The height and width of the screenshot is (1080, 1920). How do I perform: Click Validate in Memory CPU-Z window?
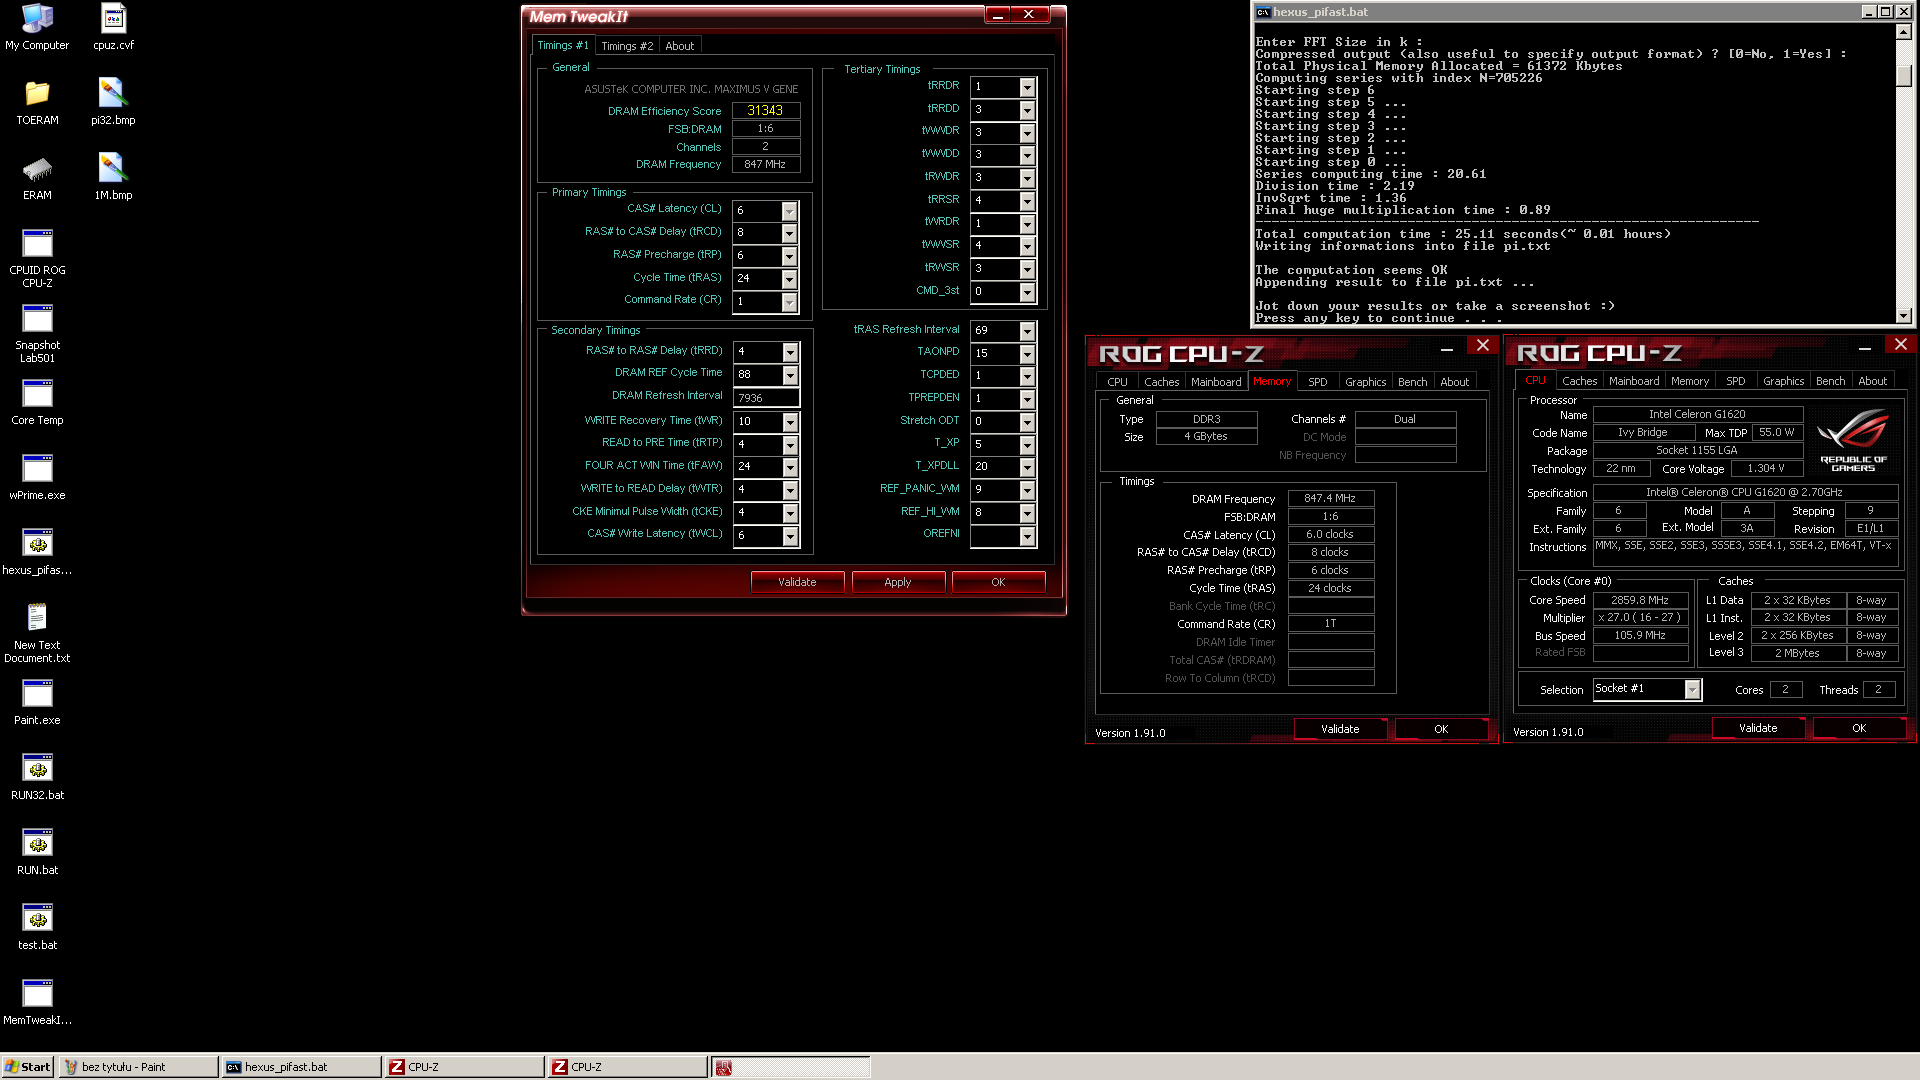[x=1340, y=729]
